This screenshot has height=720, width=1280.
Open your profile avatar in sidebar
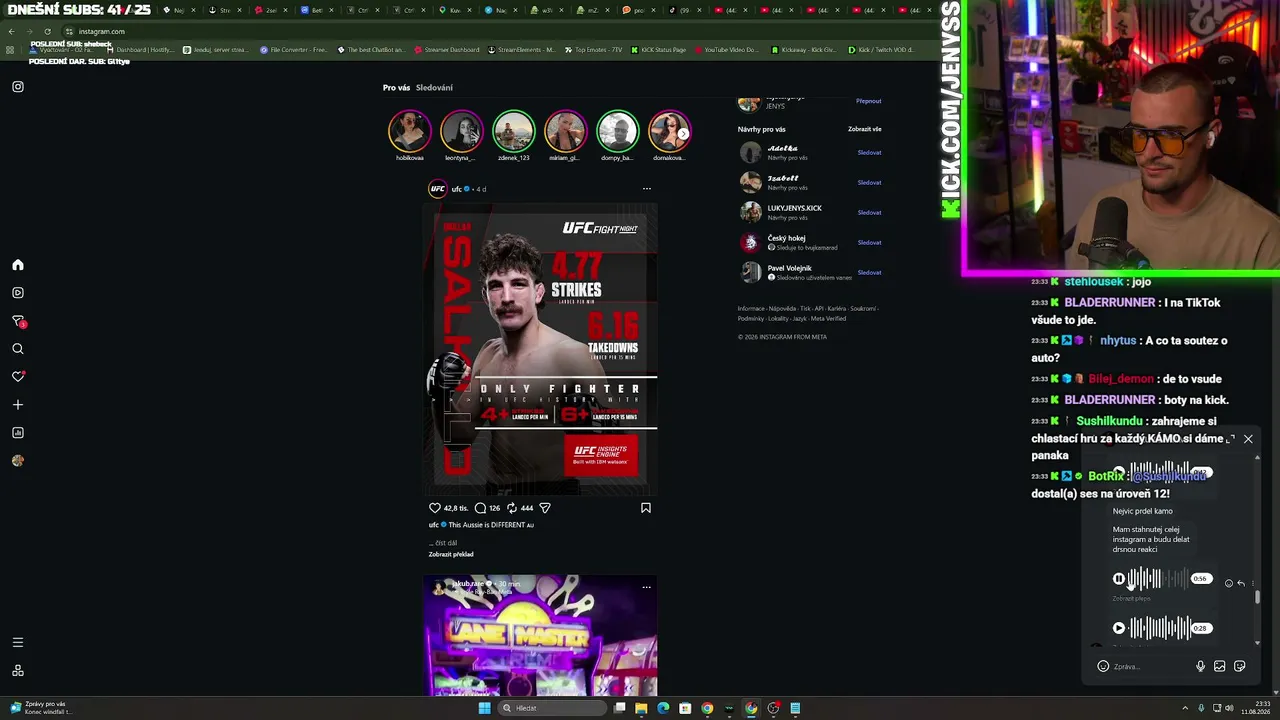[18, 461]
